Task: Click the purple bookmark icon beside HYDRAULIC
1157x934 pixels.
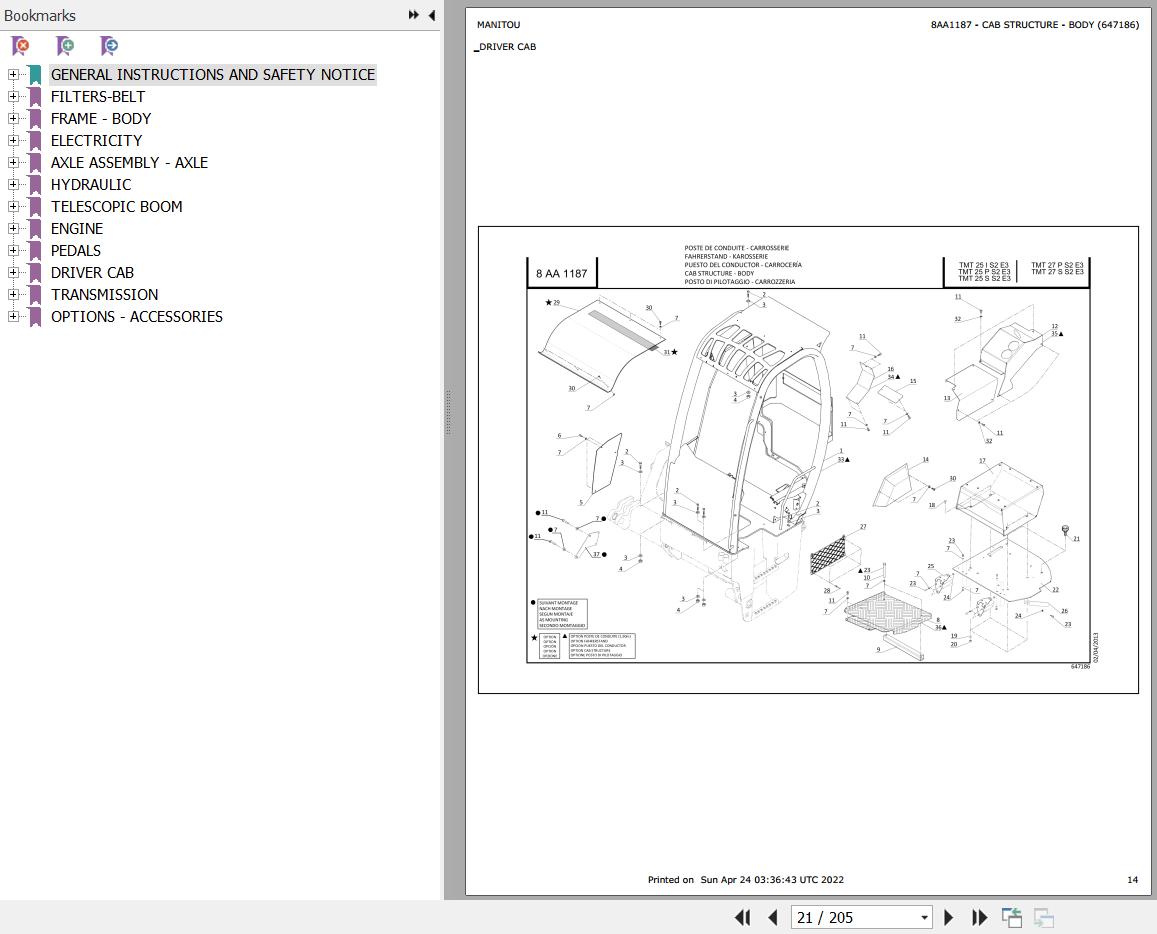Action: [x=34, y=184]
